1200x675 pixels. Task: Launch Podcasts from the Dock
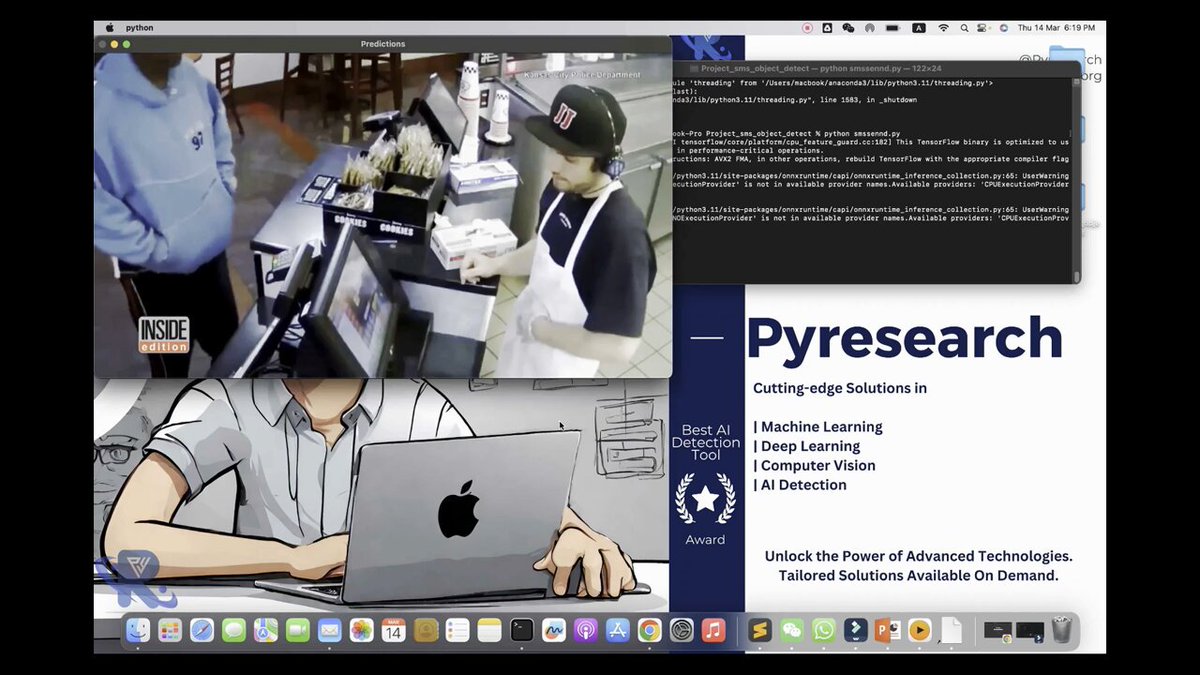point(586,630)
